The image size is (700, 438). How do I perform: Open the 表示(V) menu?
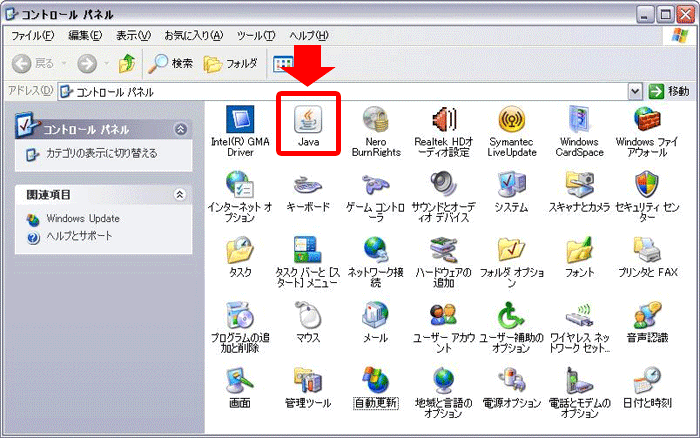click(133, 35)
